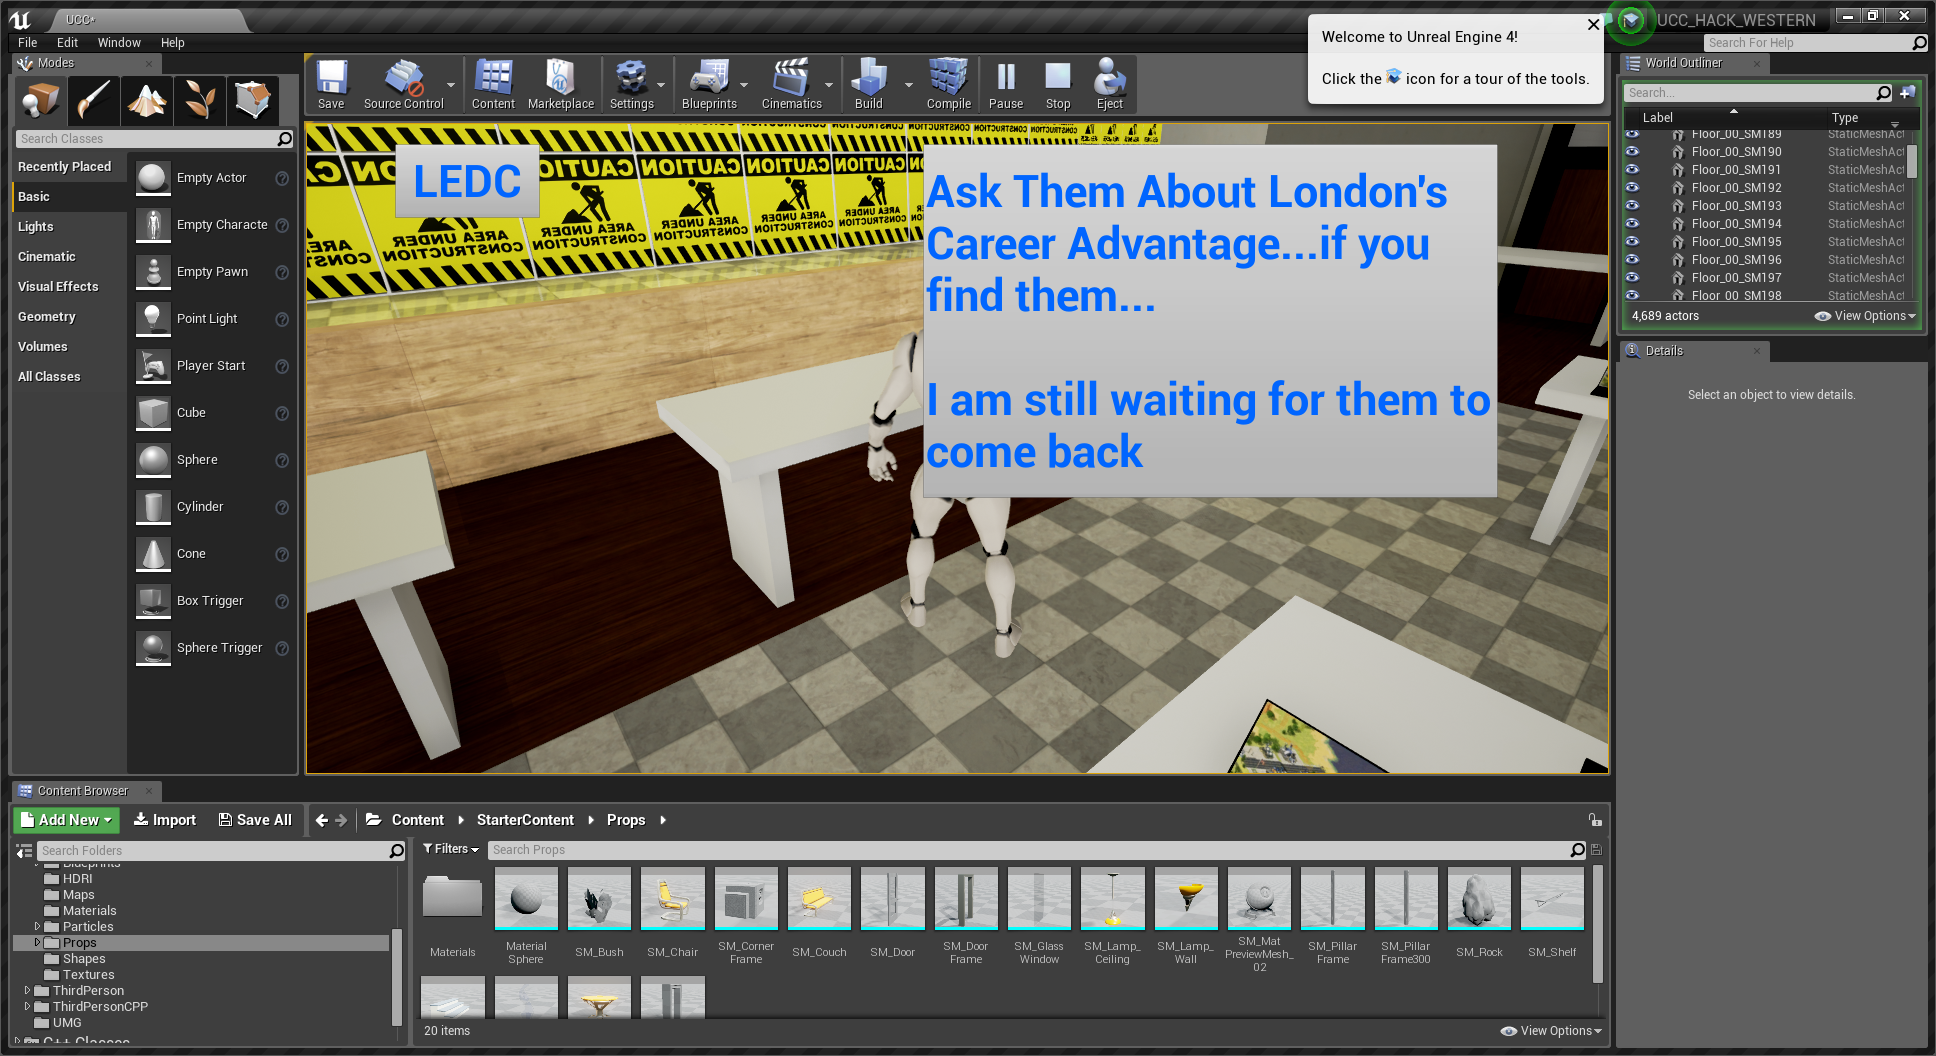Expand the Cinematics dropdown arrow

829,85
